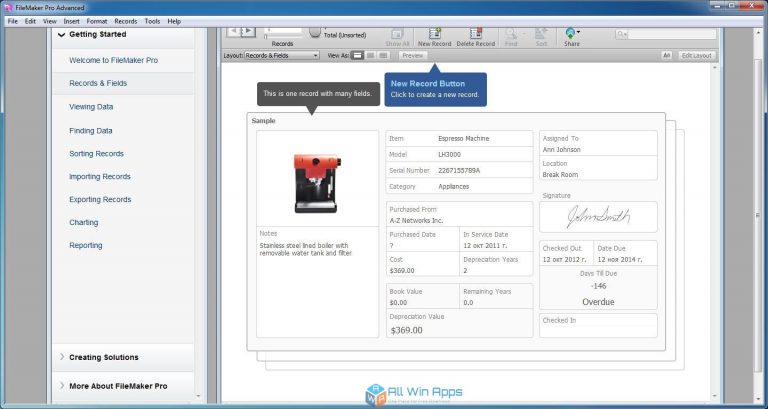Click the sidebar scroll down arrow

(198, 396)
